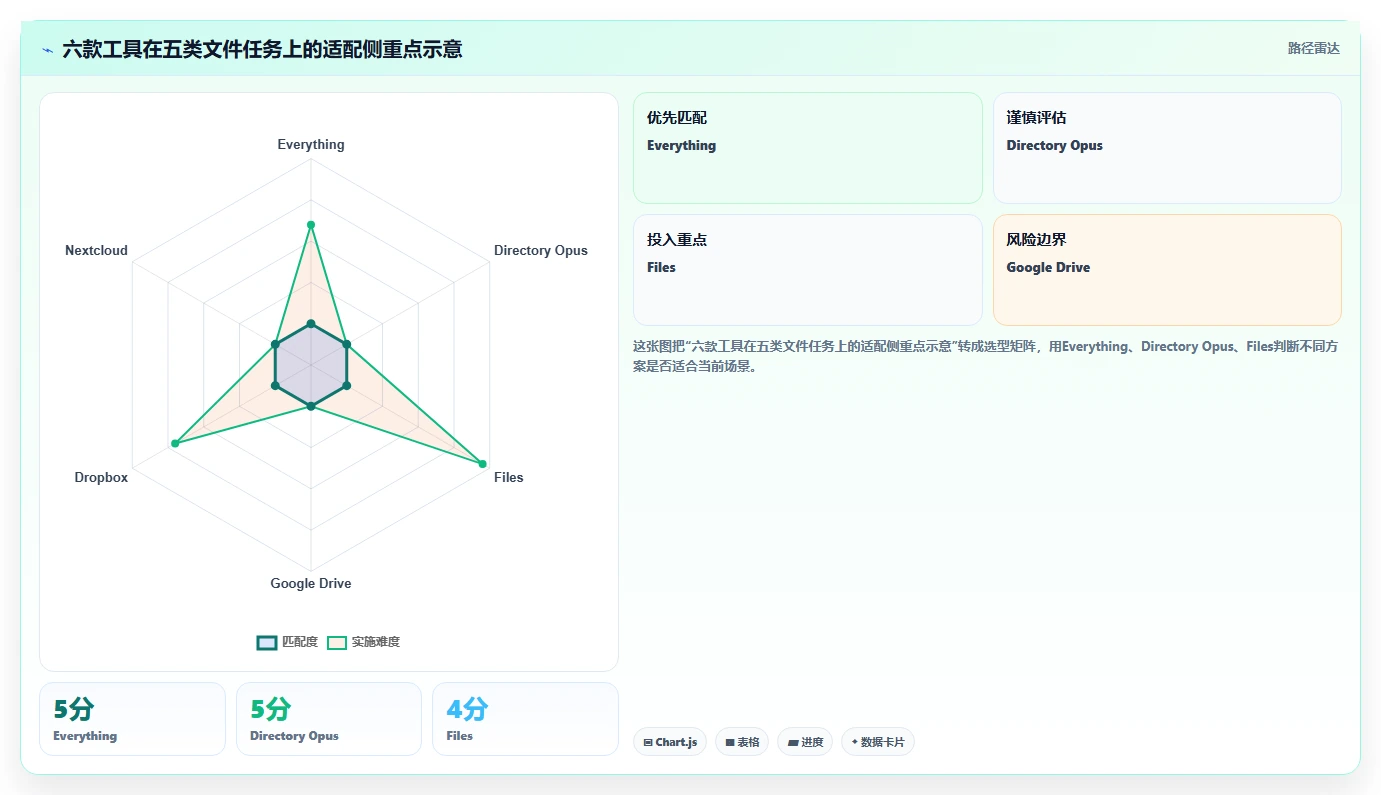This screenshot has height=795, width=1381.
Task: Click 匹配度 data point on Everything axis
Action: pos(311,323)
